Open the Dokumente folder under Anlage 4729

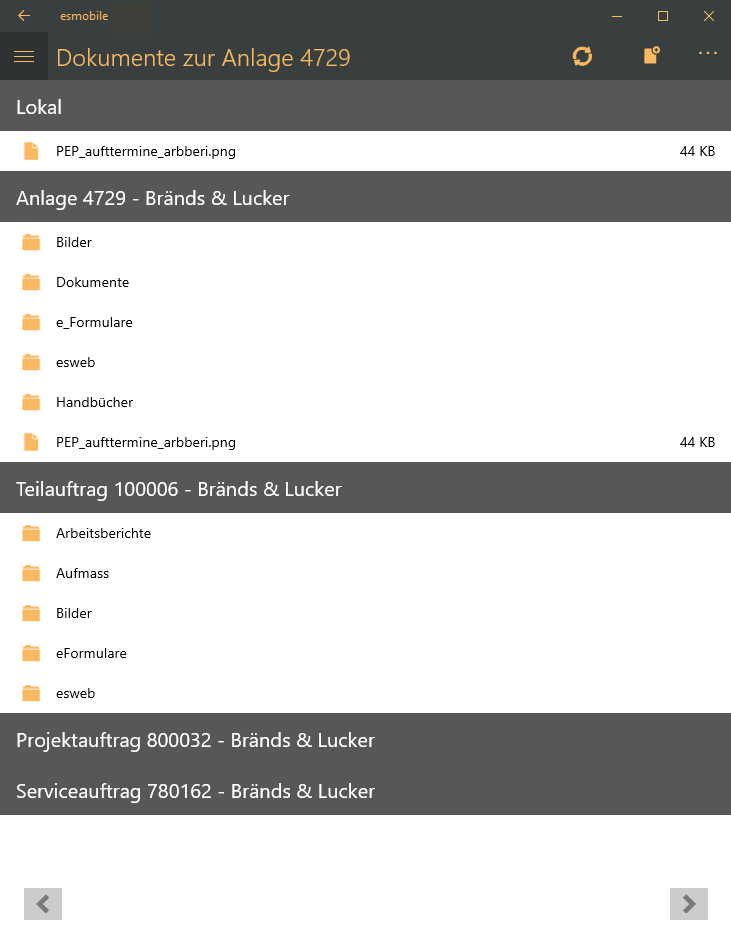(x=92, y=282)
